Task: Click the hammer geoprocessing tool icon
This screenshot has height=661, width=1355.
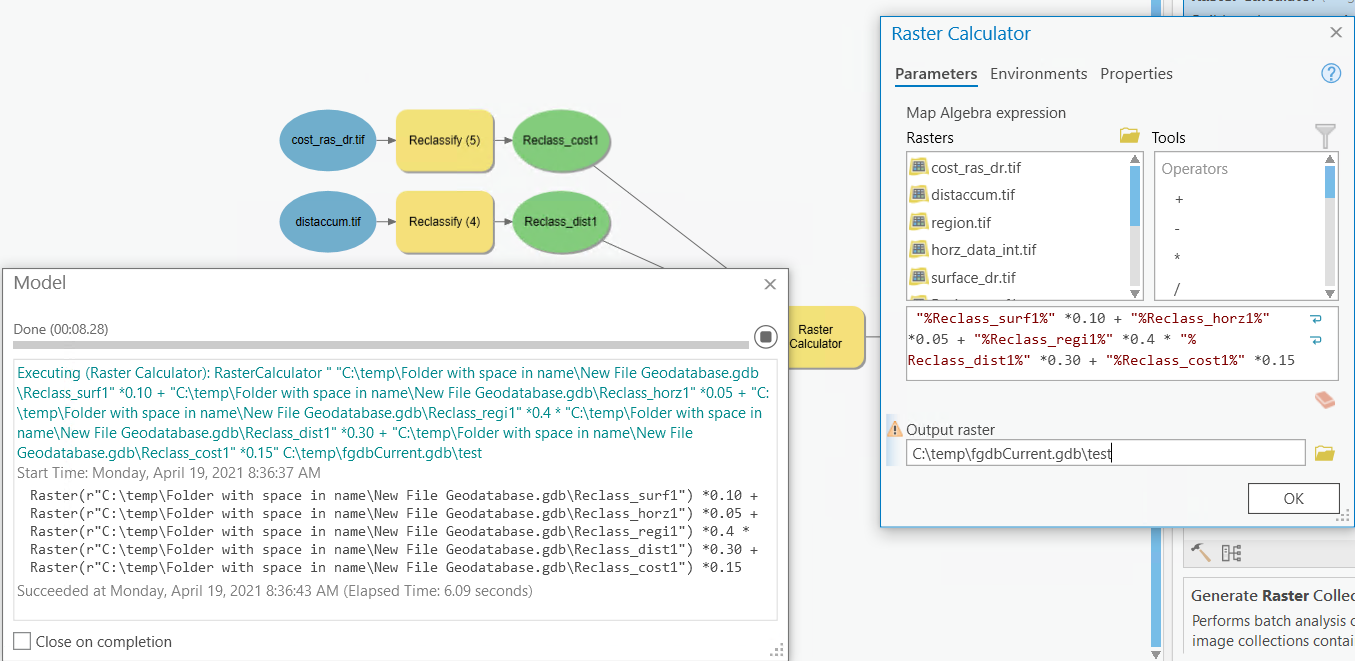Action: (1201, 552)
